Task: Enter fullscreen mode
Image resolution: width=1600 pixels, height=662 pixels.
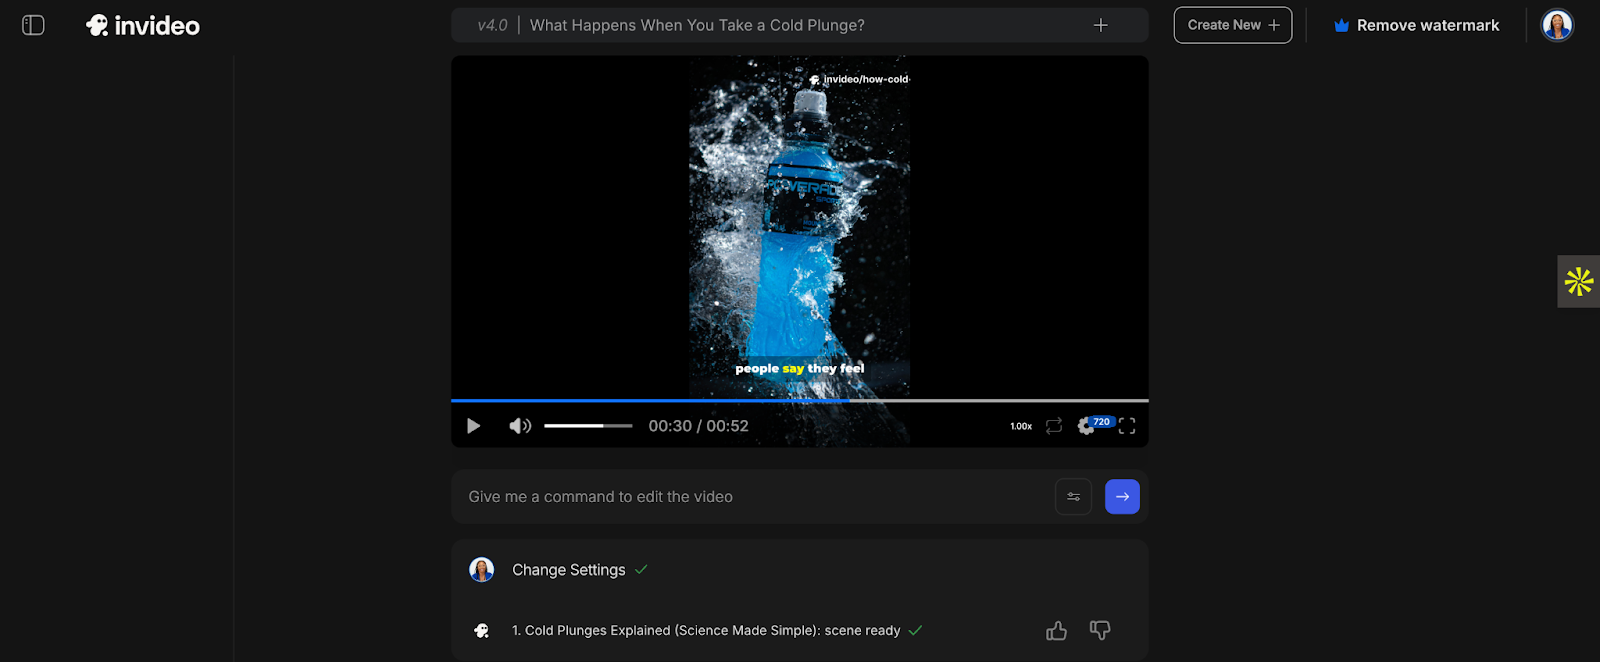Action: [1127, 426]
